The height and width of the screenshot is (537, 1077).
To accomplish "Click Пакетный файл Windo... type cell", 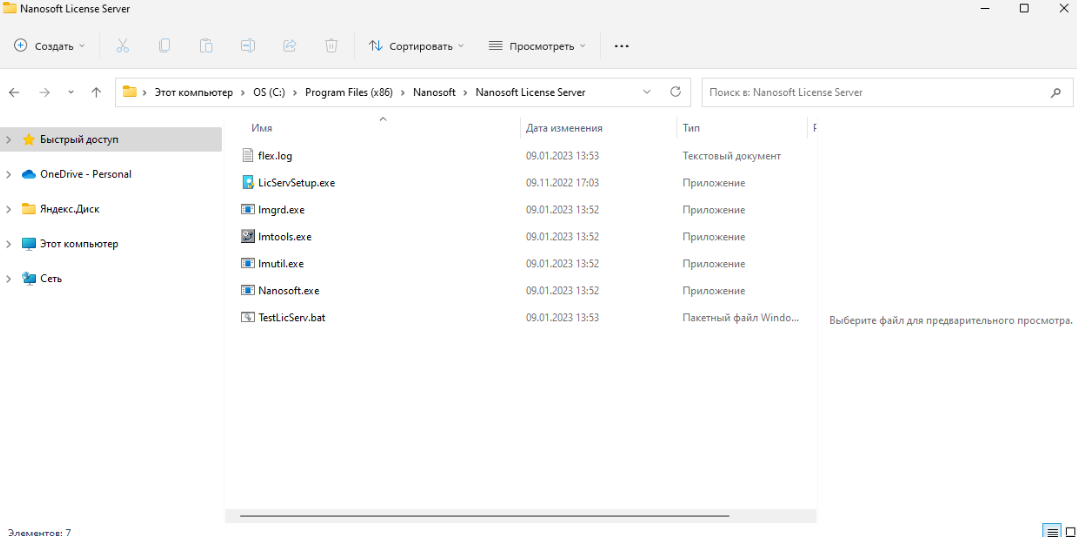I will pos(741,317).
